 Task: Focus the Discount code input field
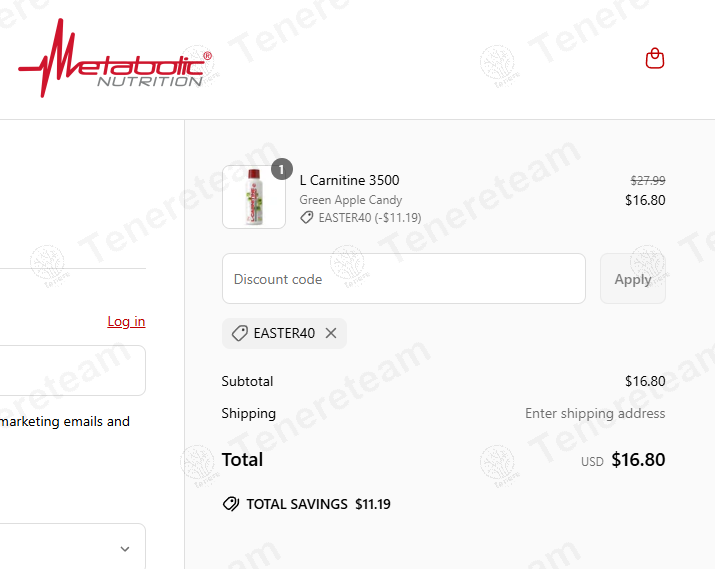(x=403, y=279)
